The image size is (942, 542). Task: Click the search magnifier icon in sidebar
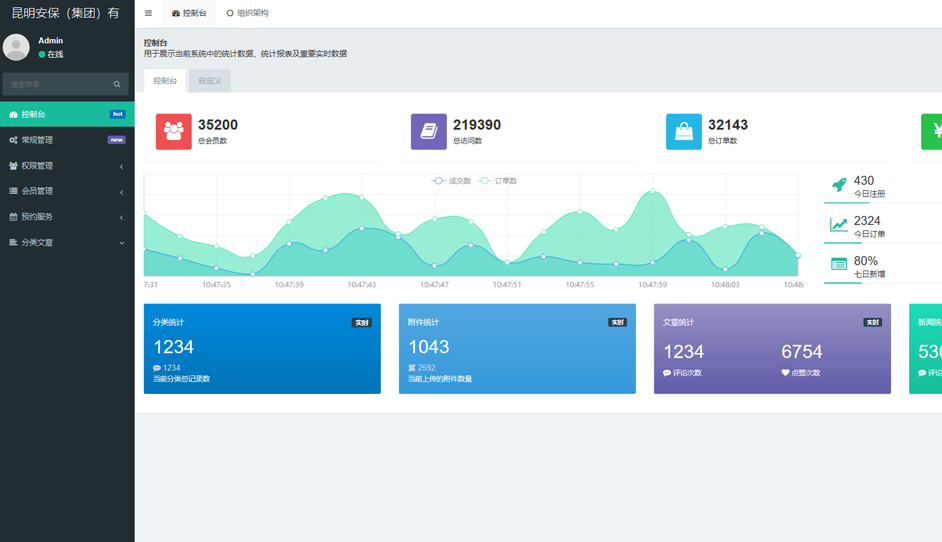click(x=117, y=85)
